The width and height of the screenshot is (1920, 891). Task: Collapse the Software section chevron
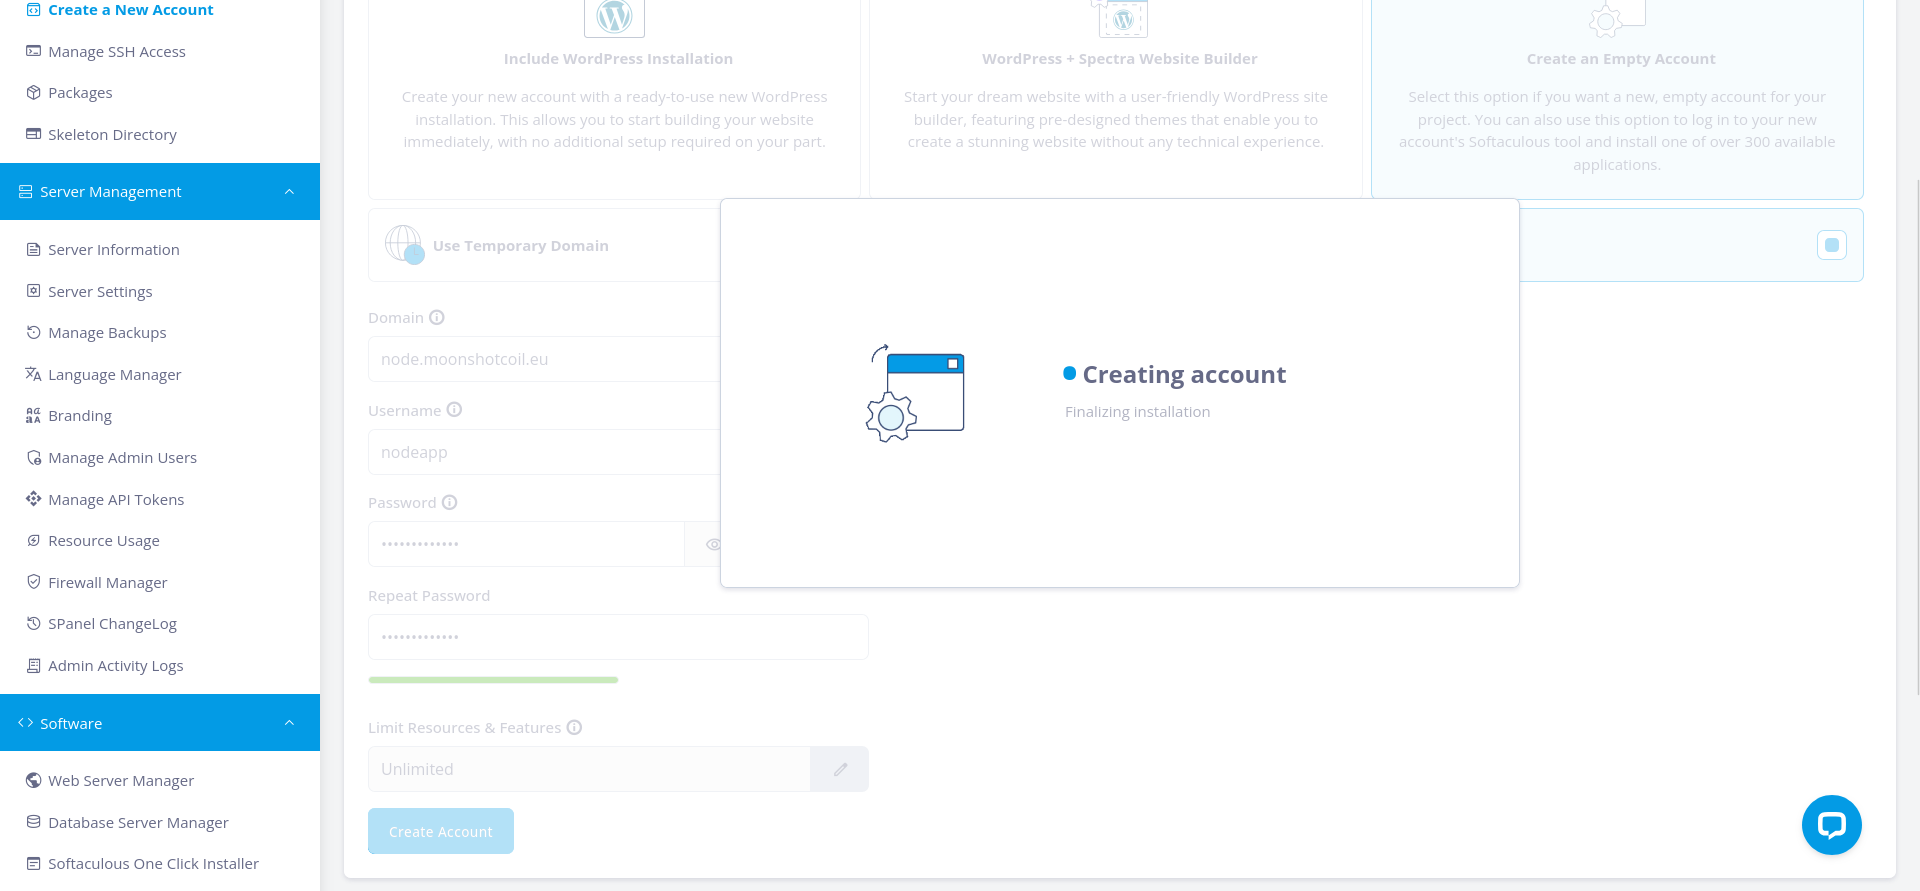tap(289, 723)
